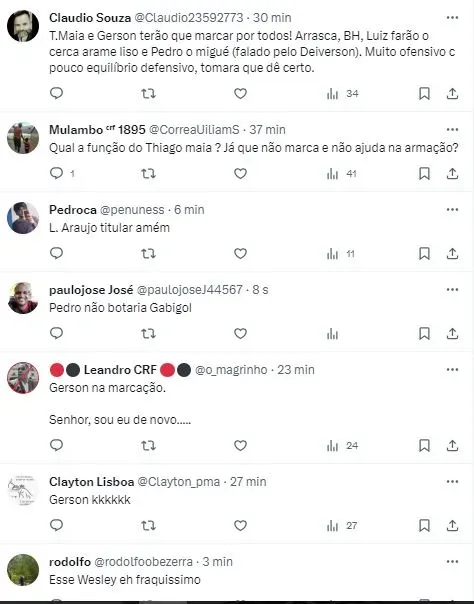Reply to Claudio Souza's tweet
Viewport: 474px width, 604px height.
point(57,93)
